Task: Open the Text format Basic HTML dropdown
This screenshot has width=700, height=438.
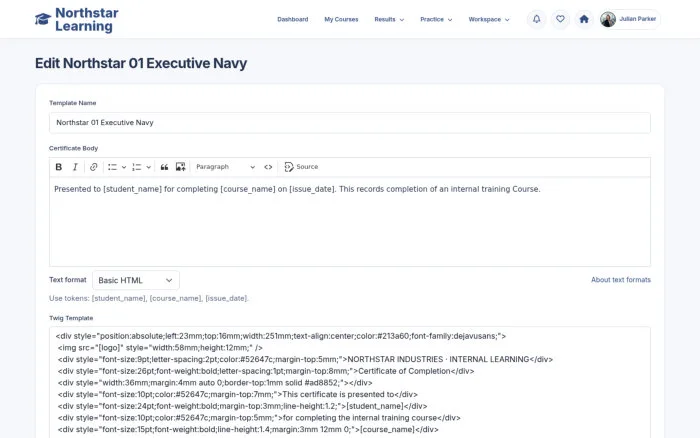Action: pyautogui.click(x=136, y=280)
